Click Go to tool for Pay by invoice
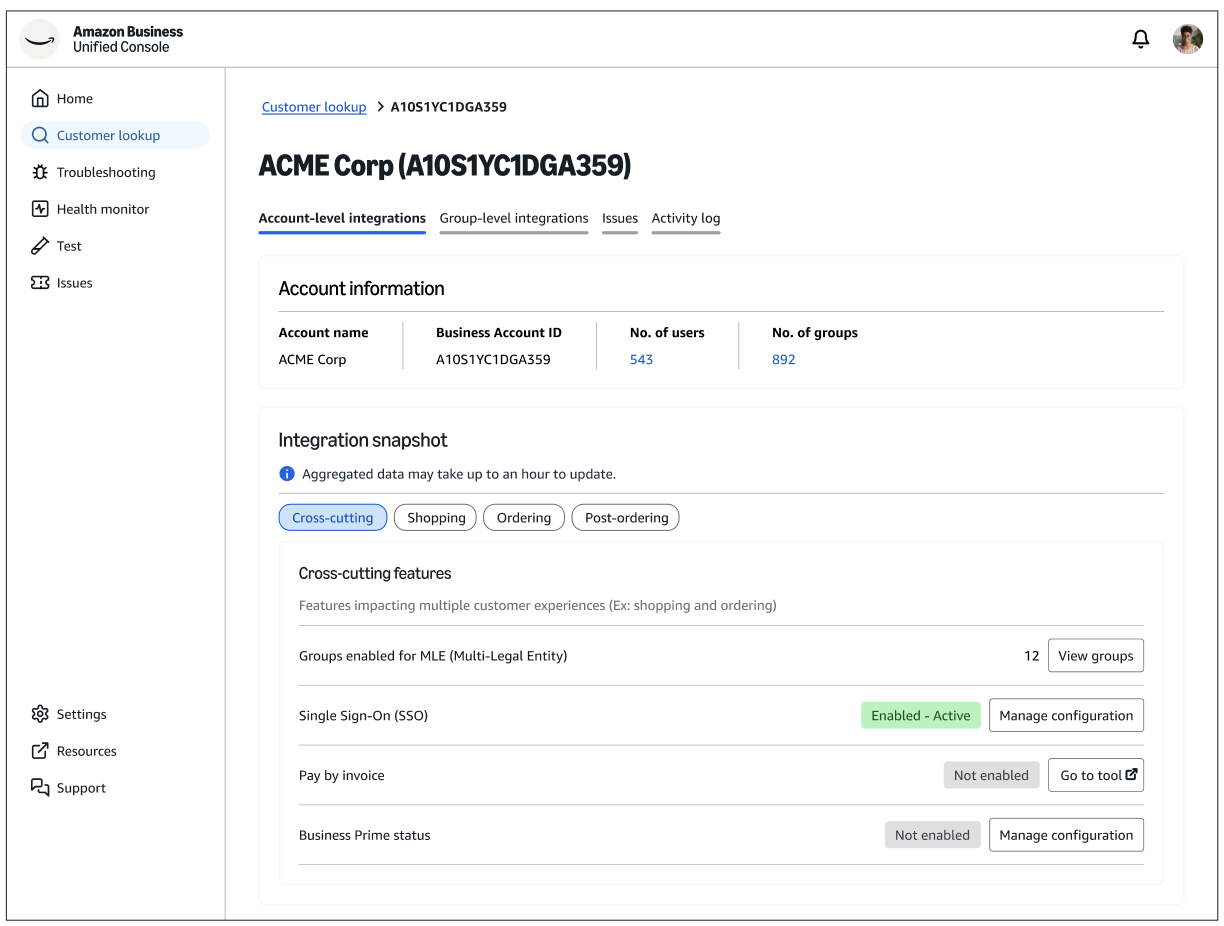 tap(1095, 775)
